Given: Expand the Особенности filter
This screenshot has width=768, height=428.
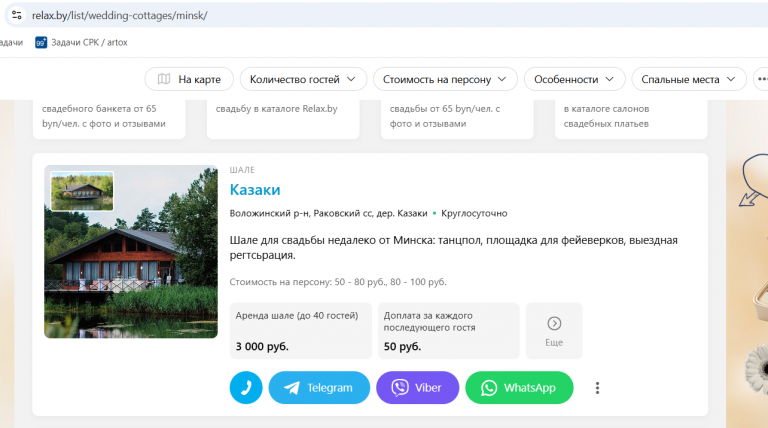Looking at the screenshot, I should point(575,79).
